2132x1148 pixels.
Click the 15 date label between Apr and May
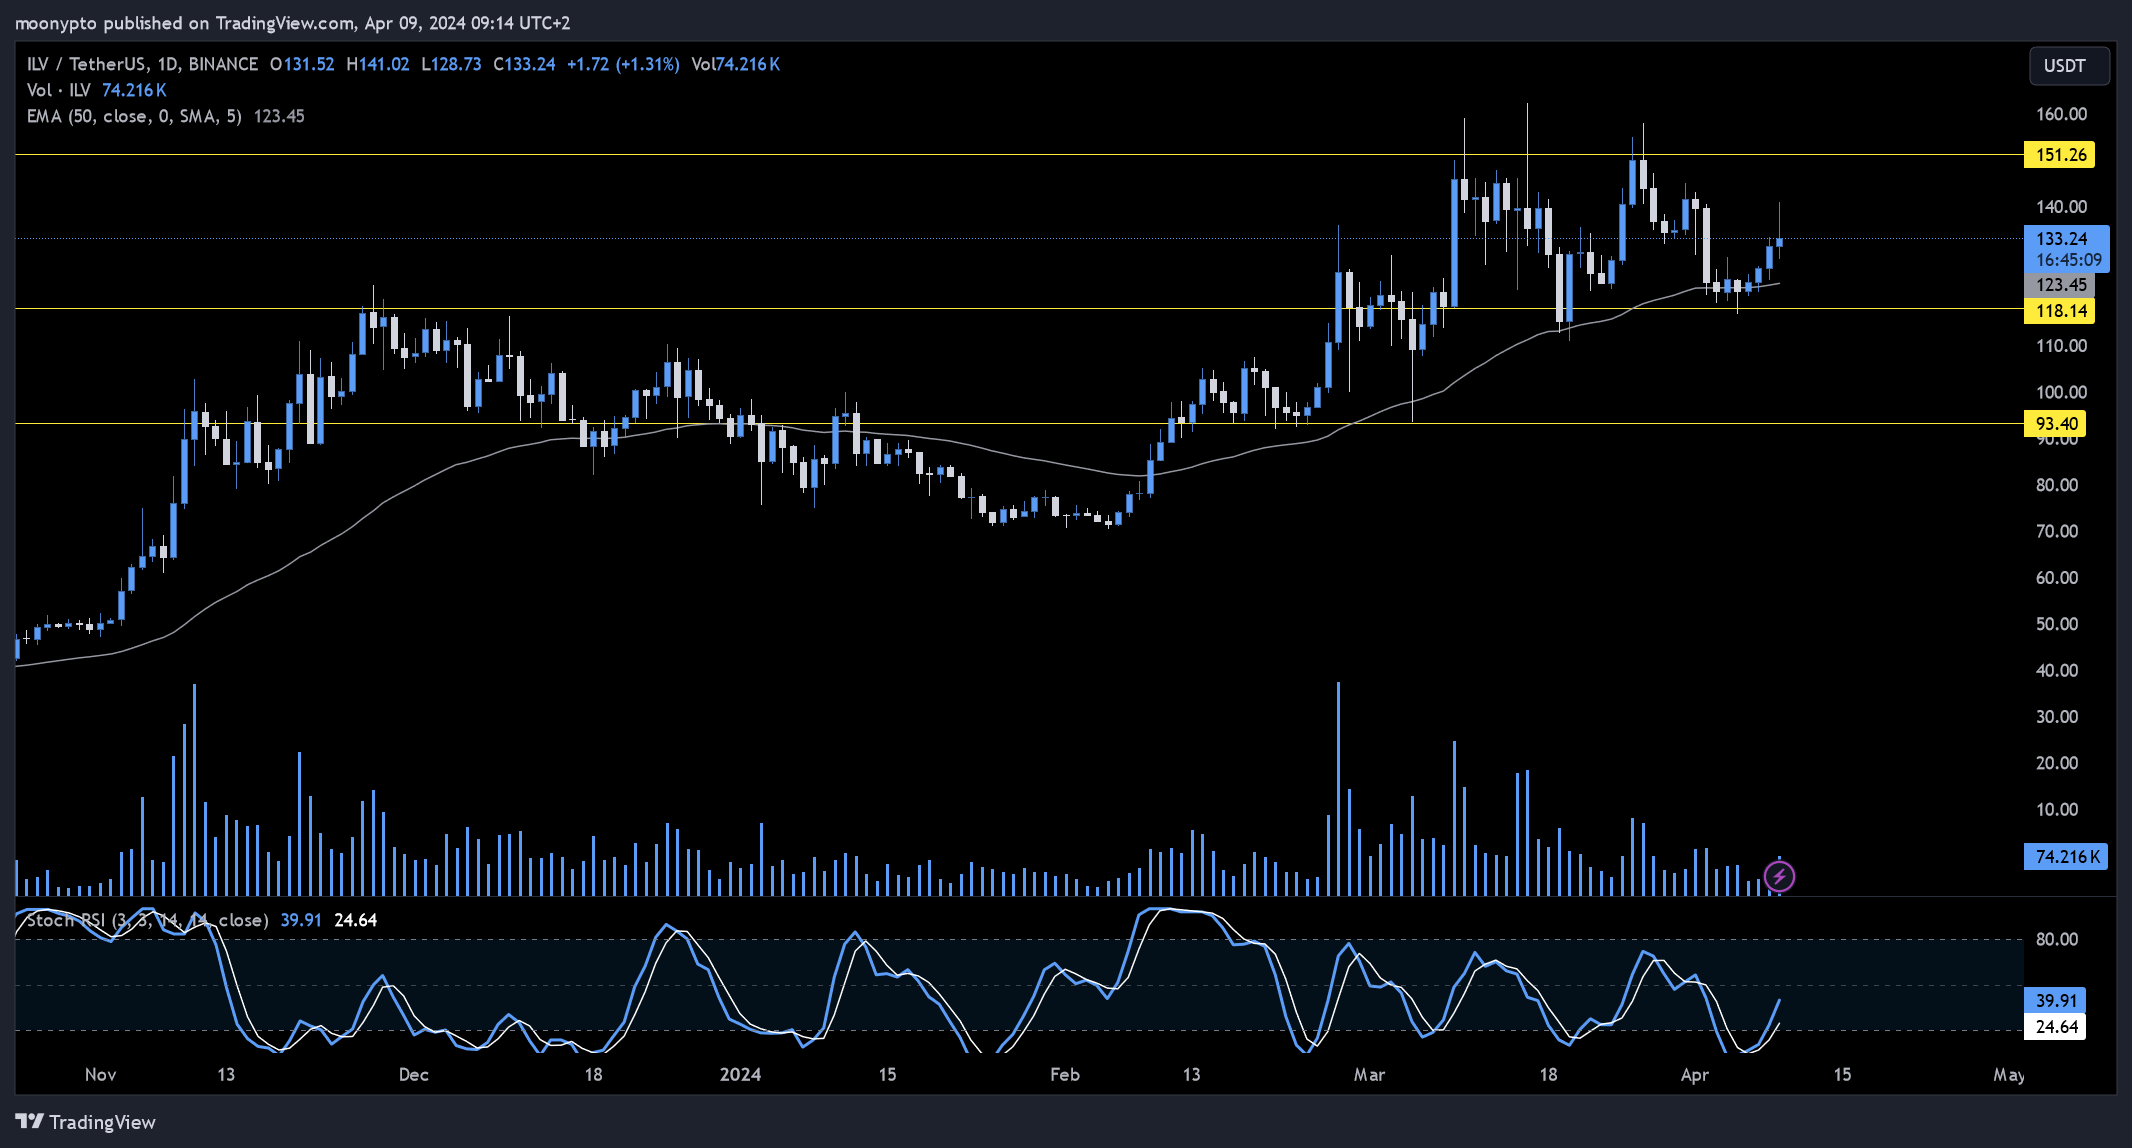pyautogui.click(x=1842, y=1075)
